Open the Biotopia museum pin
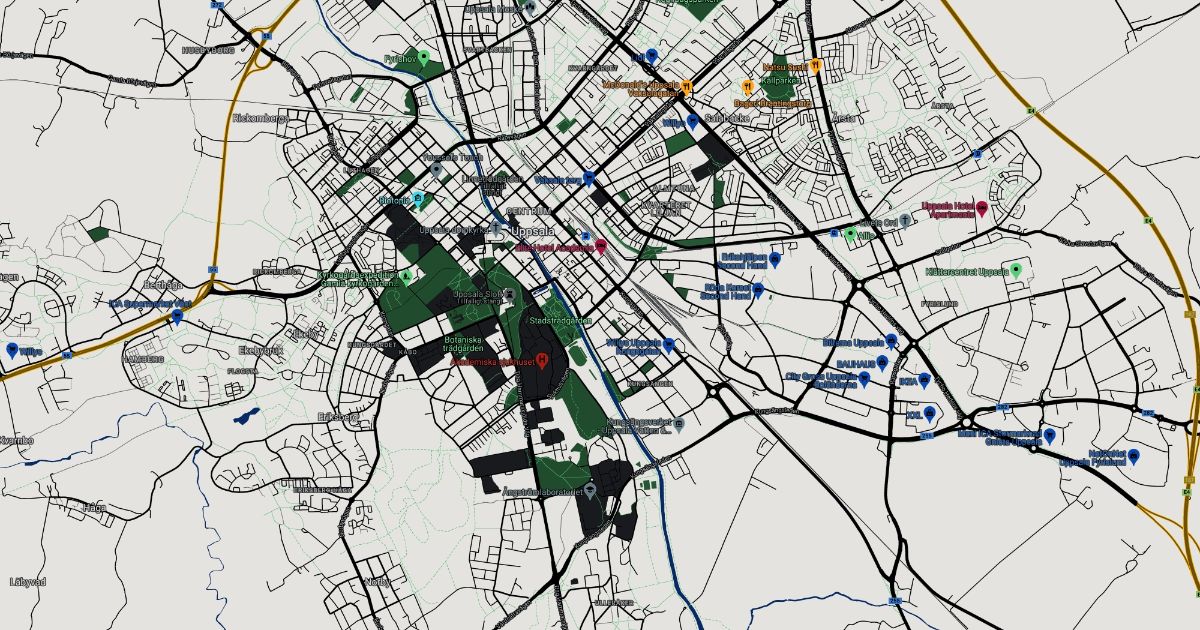 (x=419, y=197)
